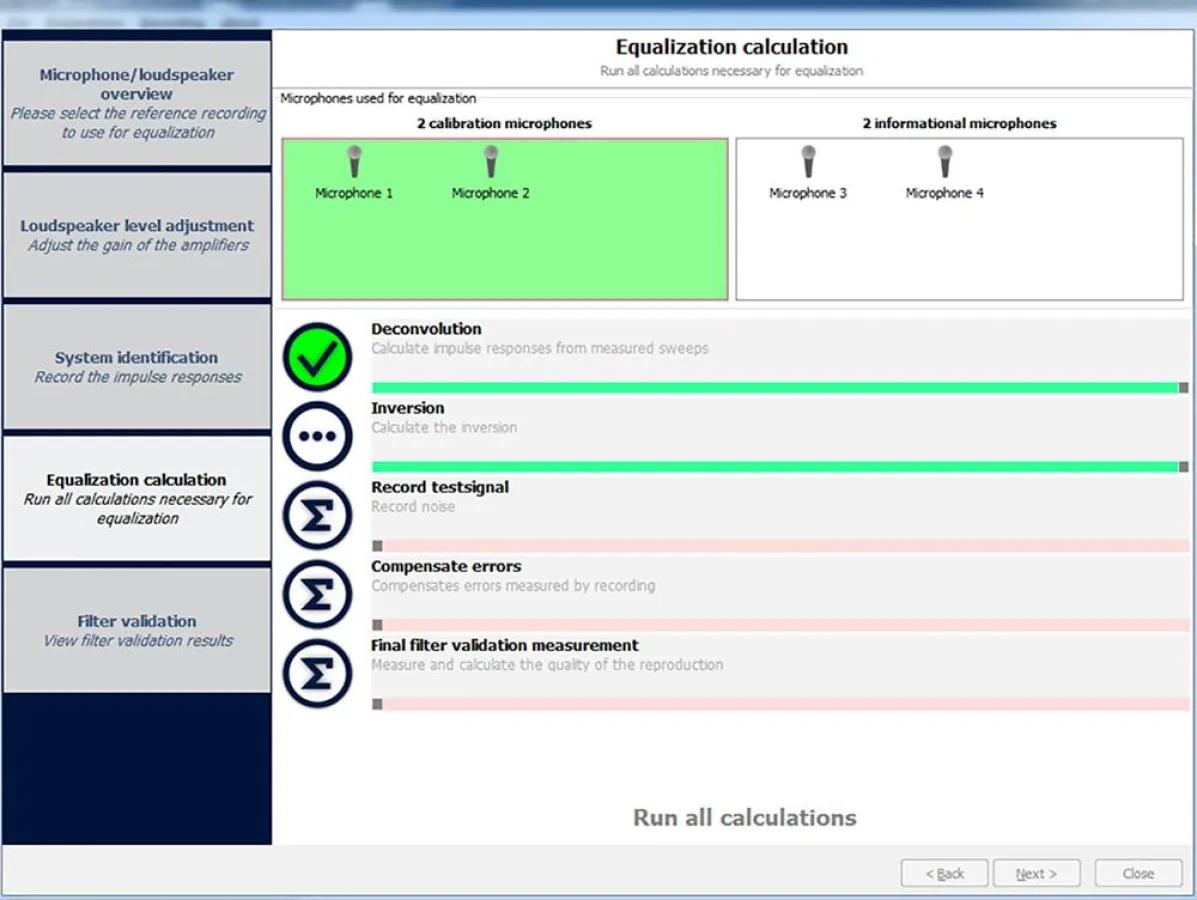Click the Equalization calculation heading area
This screenshot has width=1197, height=900.
pyautogui.click(x=731, y=46)
